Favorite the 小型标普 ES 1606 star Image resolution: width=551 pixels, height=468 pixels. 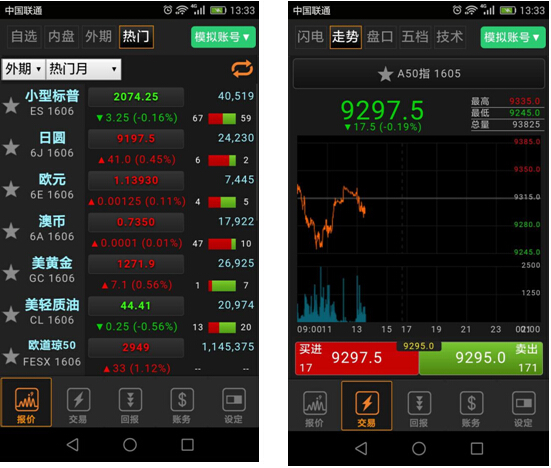(x=11, y=105)
